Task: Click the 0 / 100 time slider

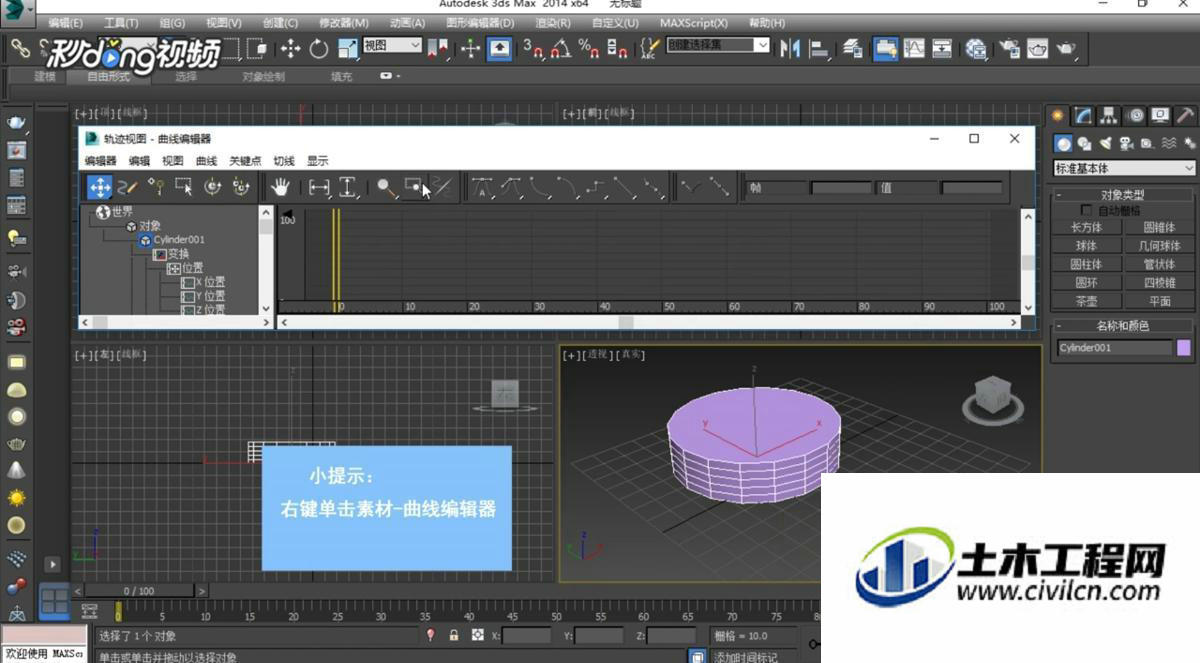Action: (x=139, y=591)
